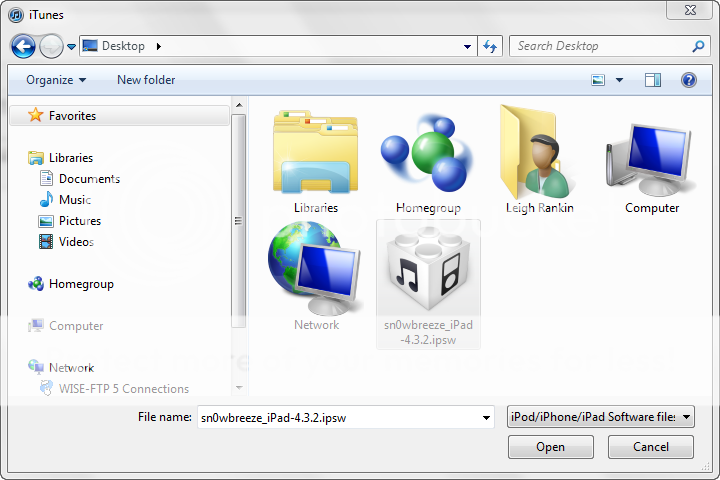Open the Leigh Rankin user folder

pyautogui.click(x=540, y=153)
